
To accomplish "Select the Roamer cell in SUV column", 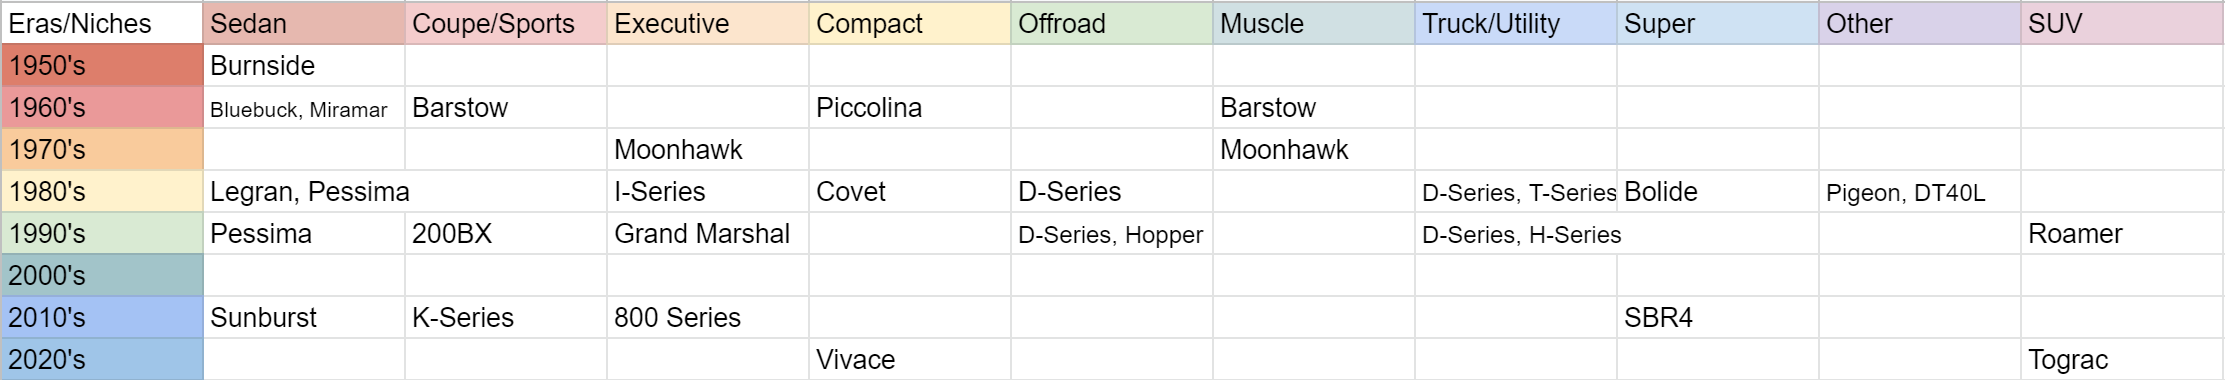I will [2122, 233].
